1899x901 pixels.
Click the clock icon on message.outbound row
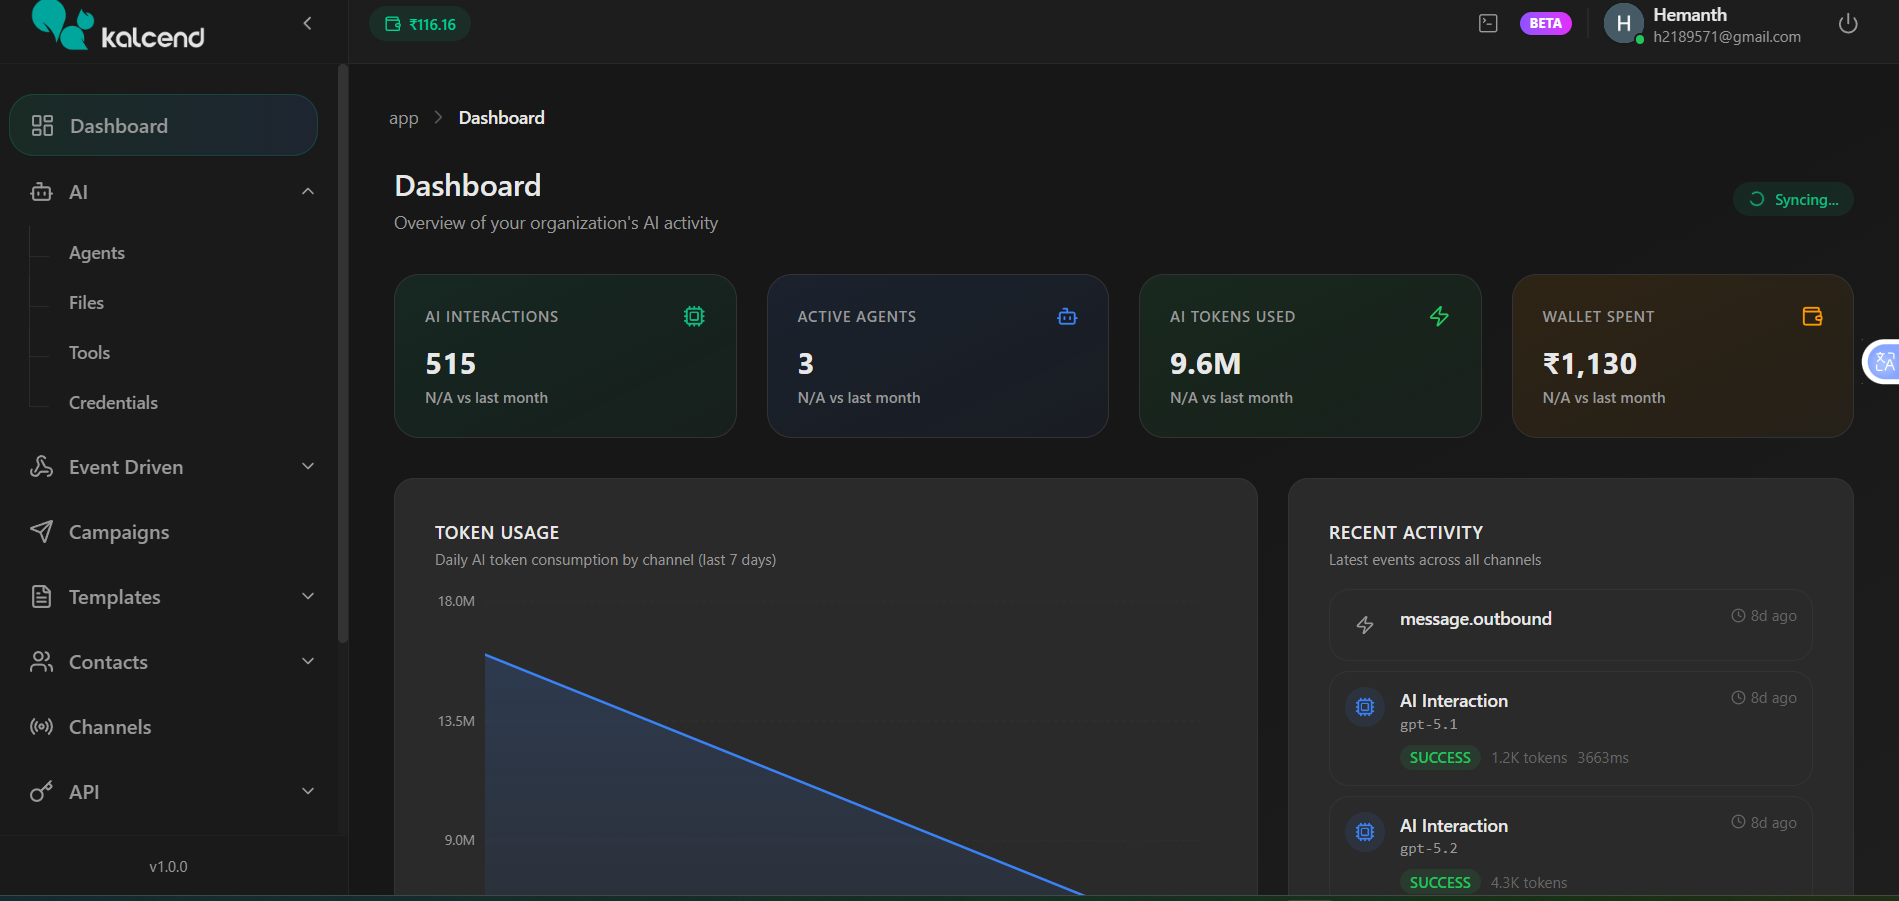[1738, 616]
